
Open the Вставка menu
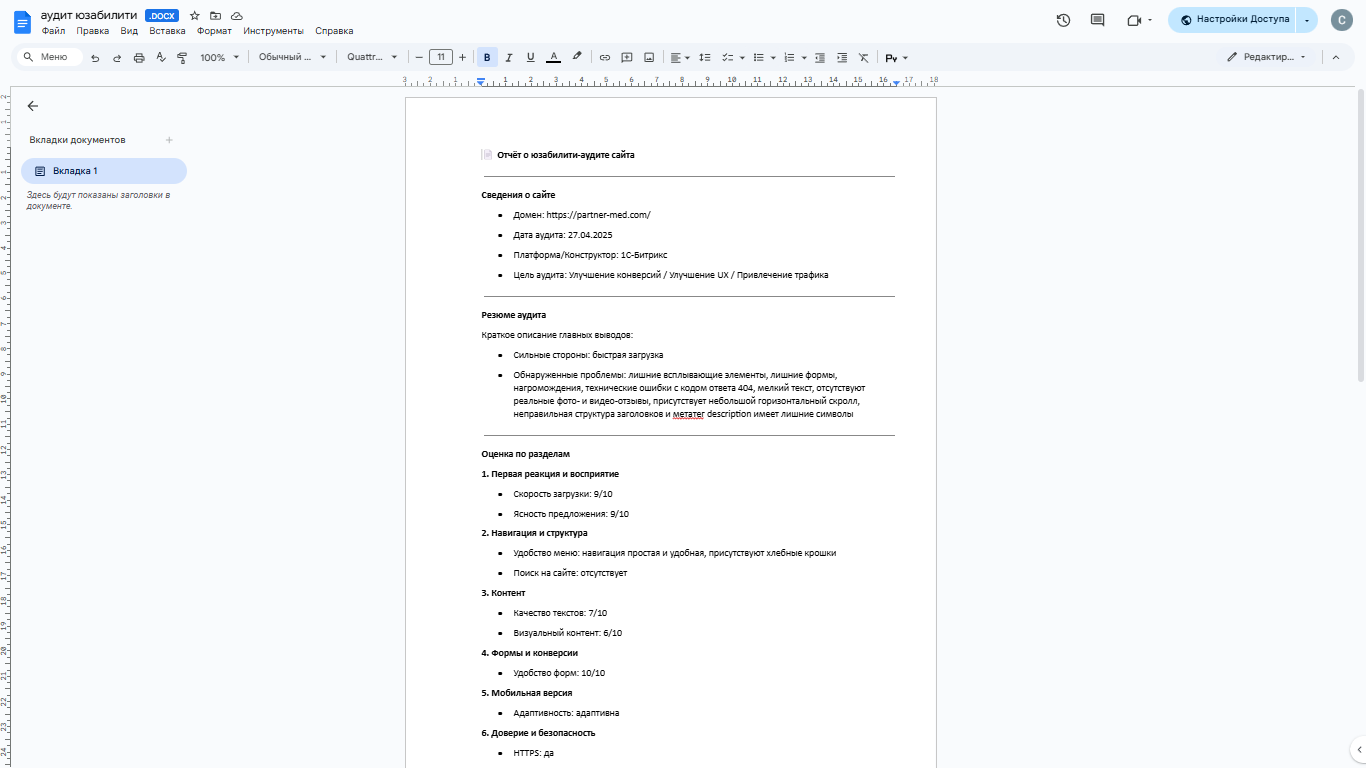(x=167, y=30)
